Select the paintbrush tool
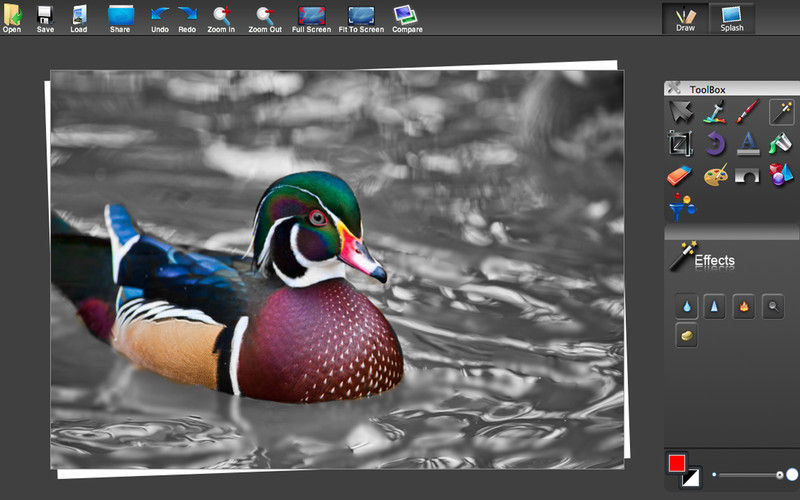The width and height of the screenshot is (800, 500). (x=747, y=111)
